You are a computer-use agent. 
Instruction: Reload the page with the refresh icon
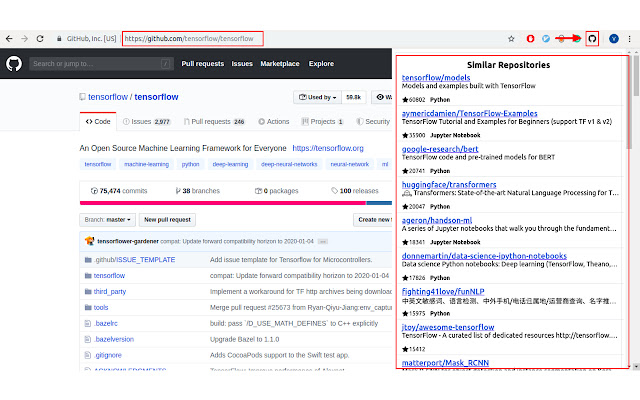tap(40, 39)
